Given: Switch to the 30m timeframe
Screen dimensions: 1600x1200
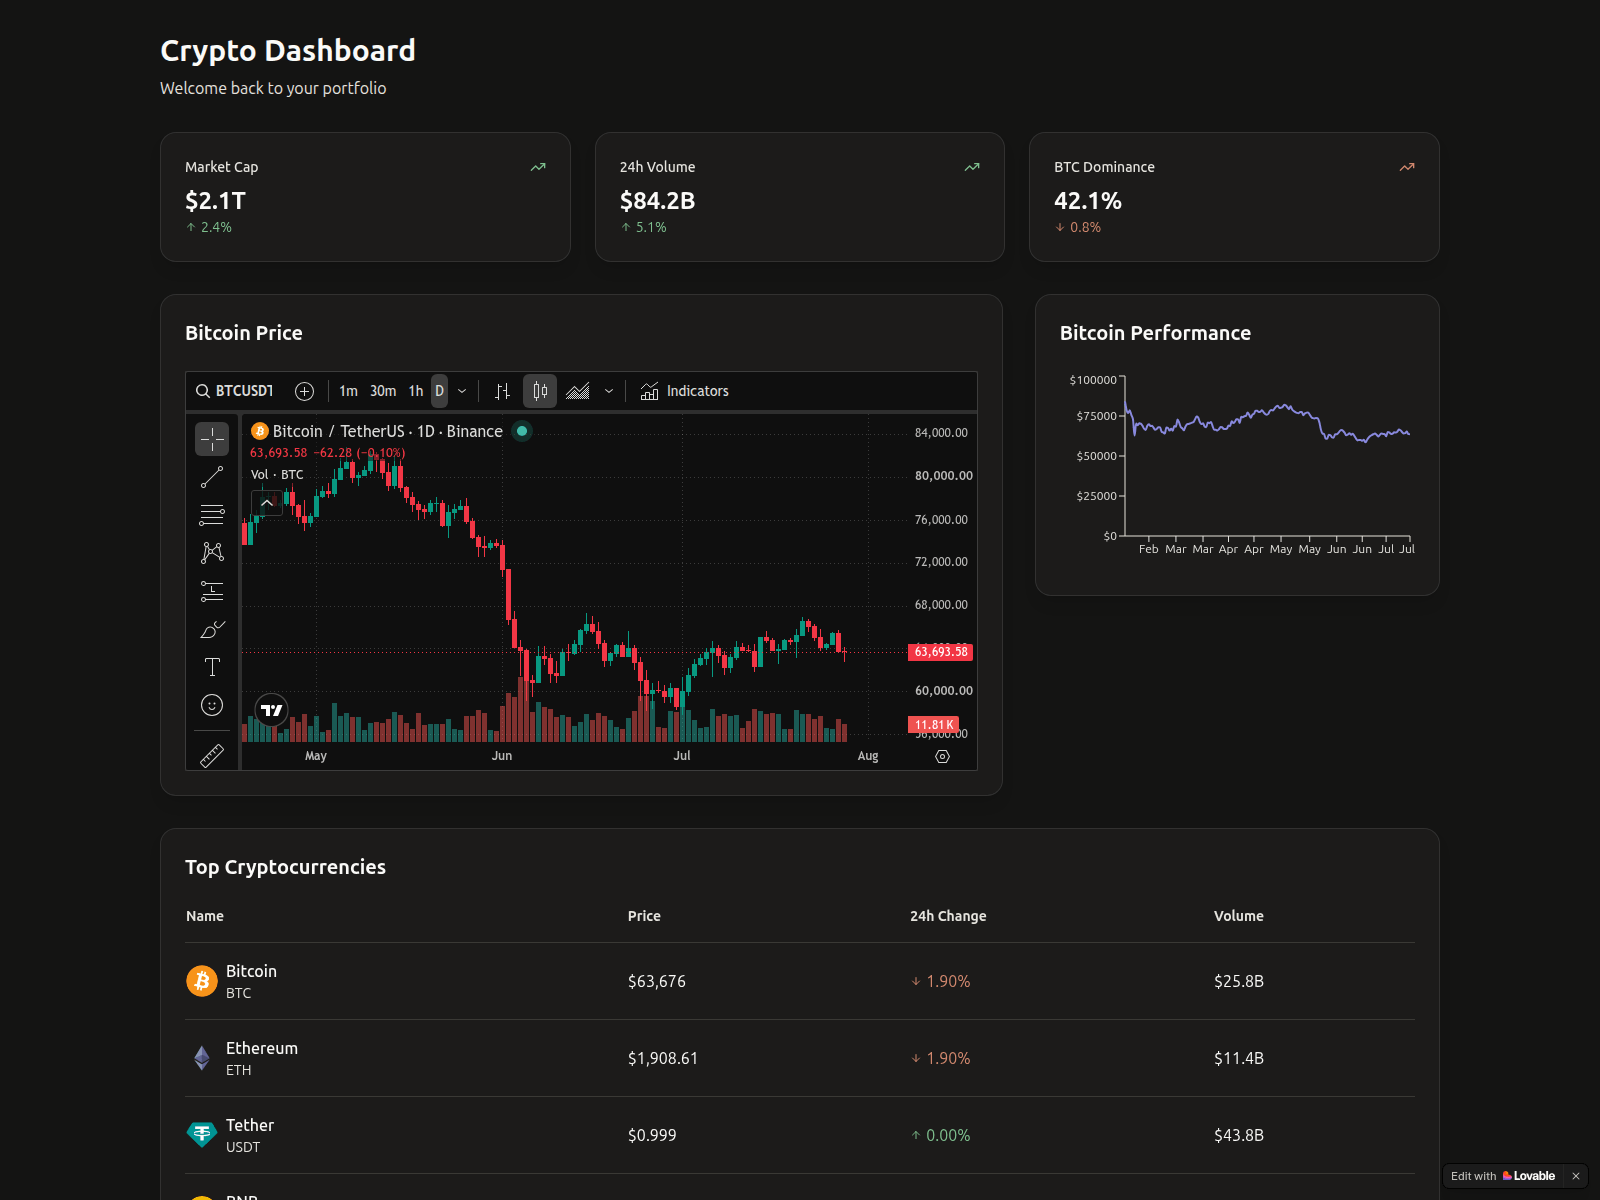Looking at the screenshot, I should [x=383, y=391].
